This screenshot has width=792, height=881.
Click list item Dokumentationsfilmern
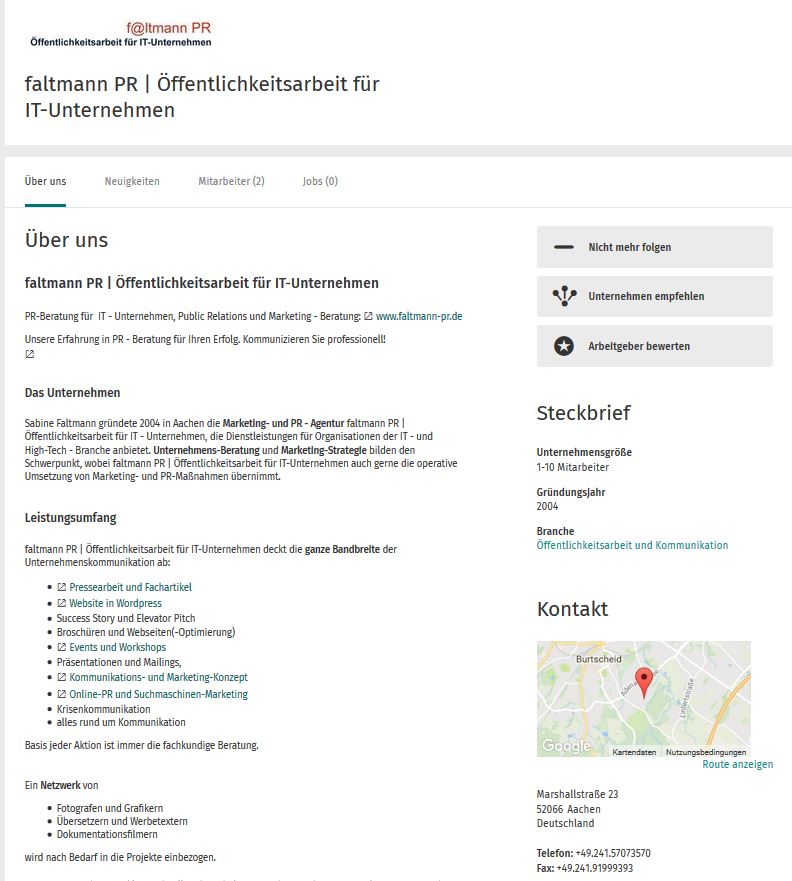107,834
